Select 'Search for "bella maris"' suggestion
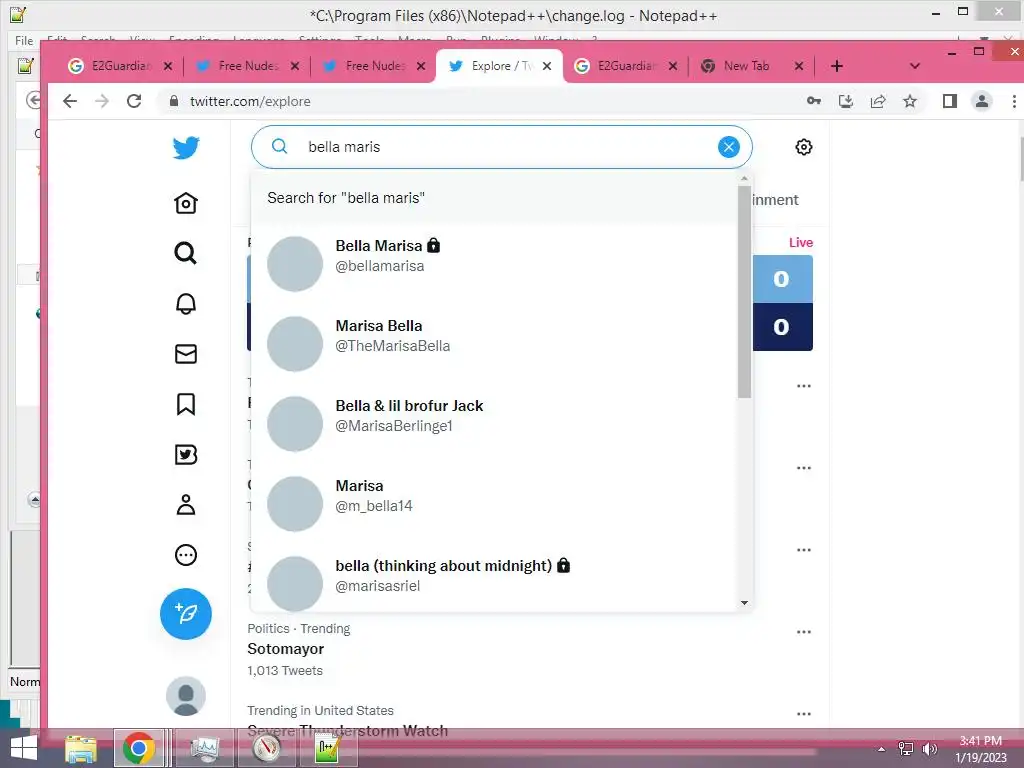The image size is (1024, 768). coord(494,198)
